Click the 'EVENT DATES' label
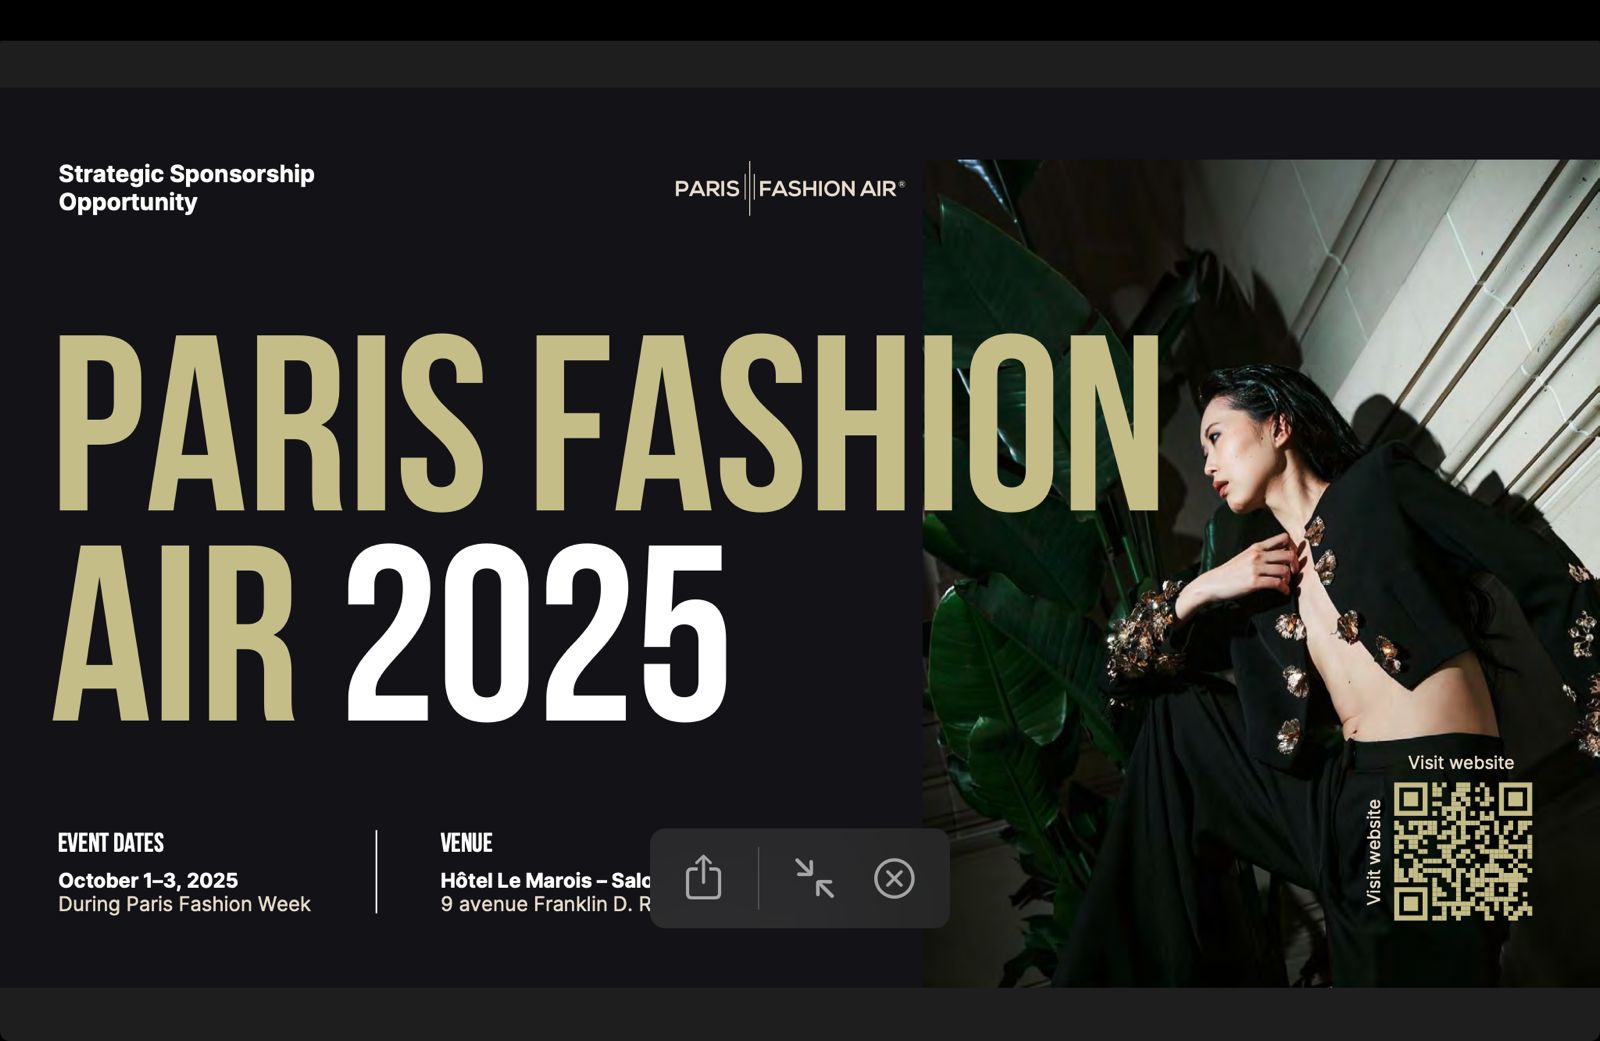The image size is (1600, 1041). 111,843
